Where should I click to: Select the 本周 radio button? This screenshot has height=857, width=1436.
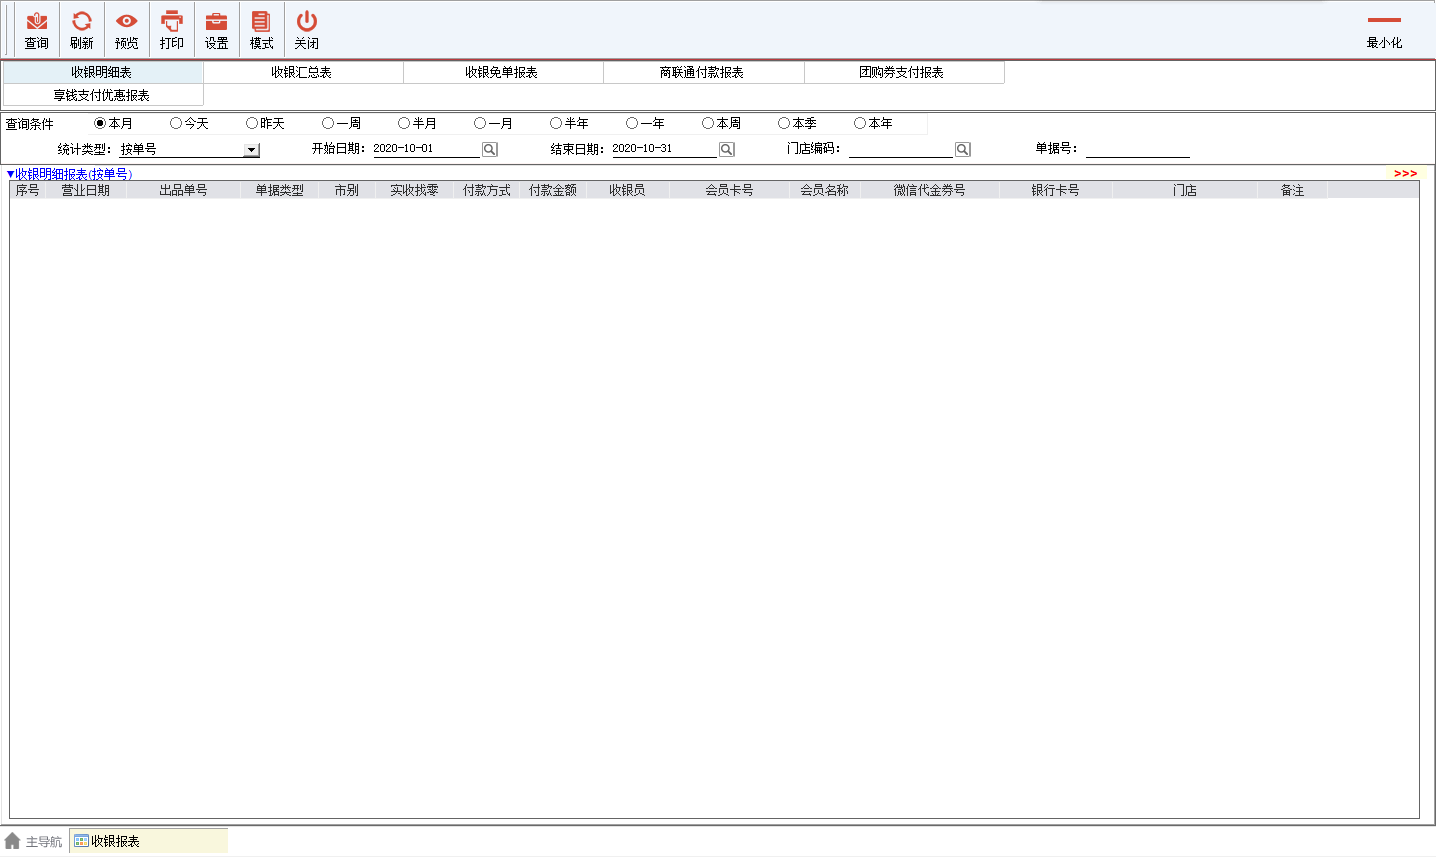708,123
